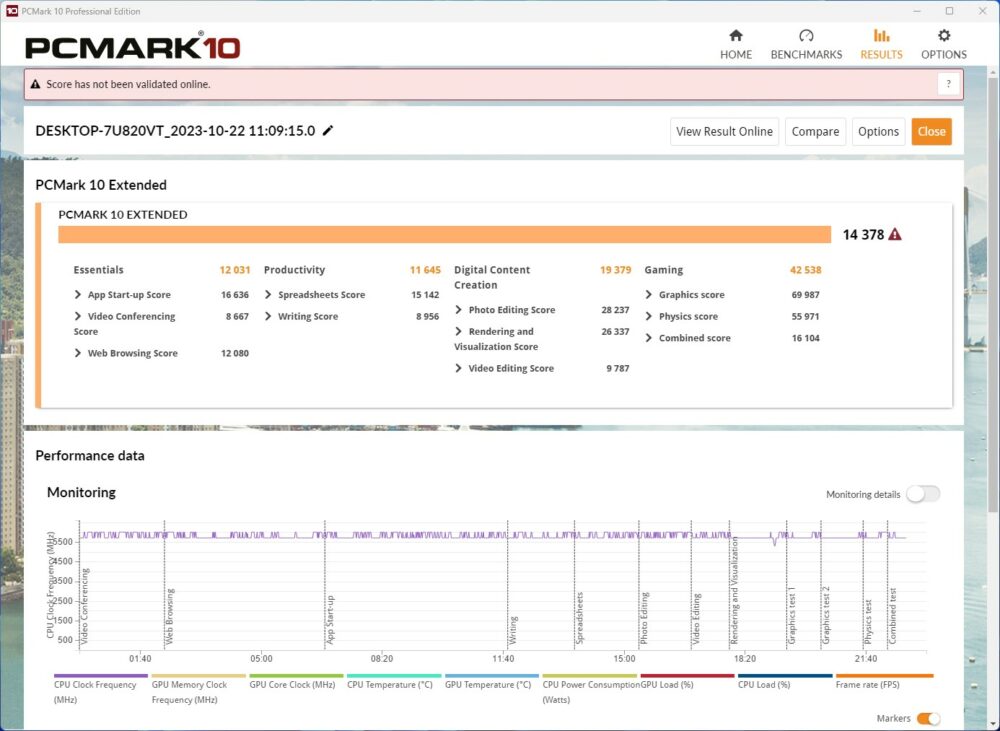Screen dimensions: 1000x731
Task: Click the red warning triangle beside 14 378
Action: pos(895,234)
